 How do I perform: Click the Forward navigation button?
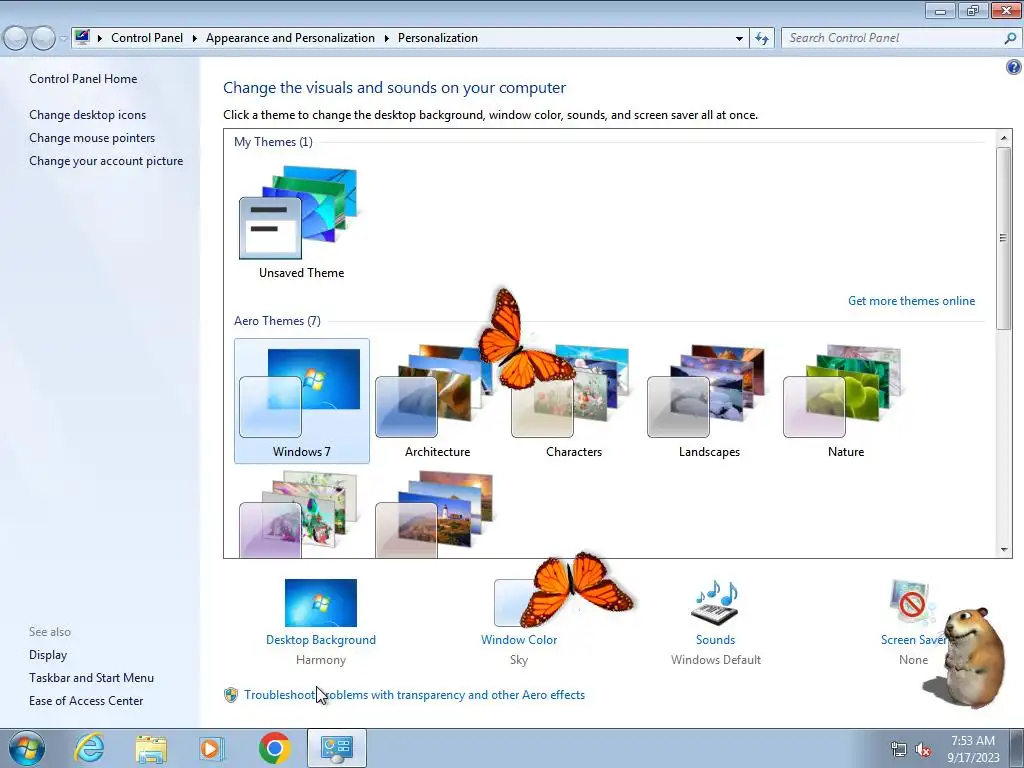[x=43, y=38]
